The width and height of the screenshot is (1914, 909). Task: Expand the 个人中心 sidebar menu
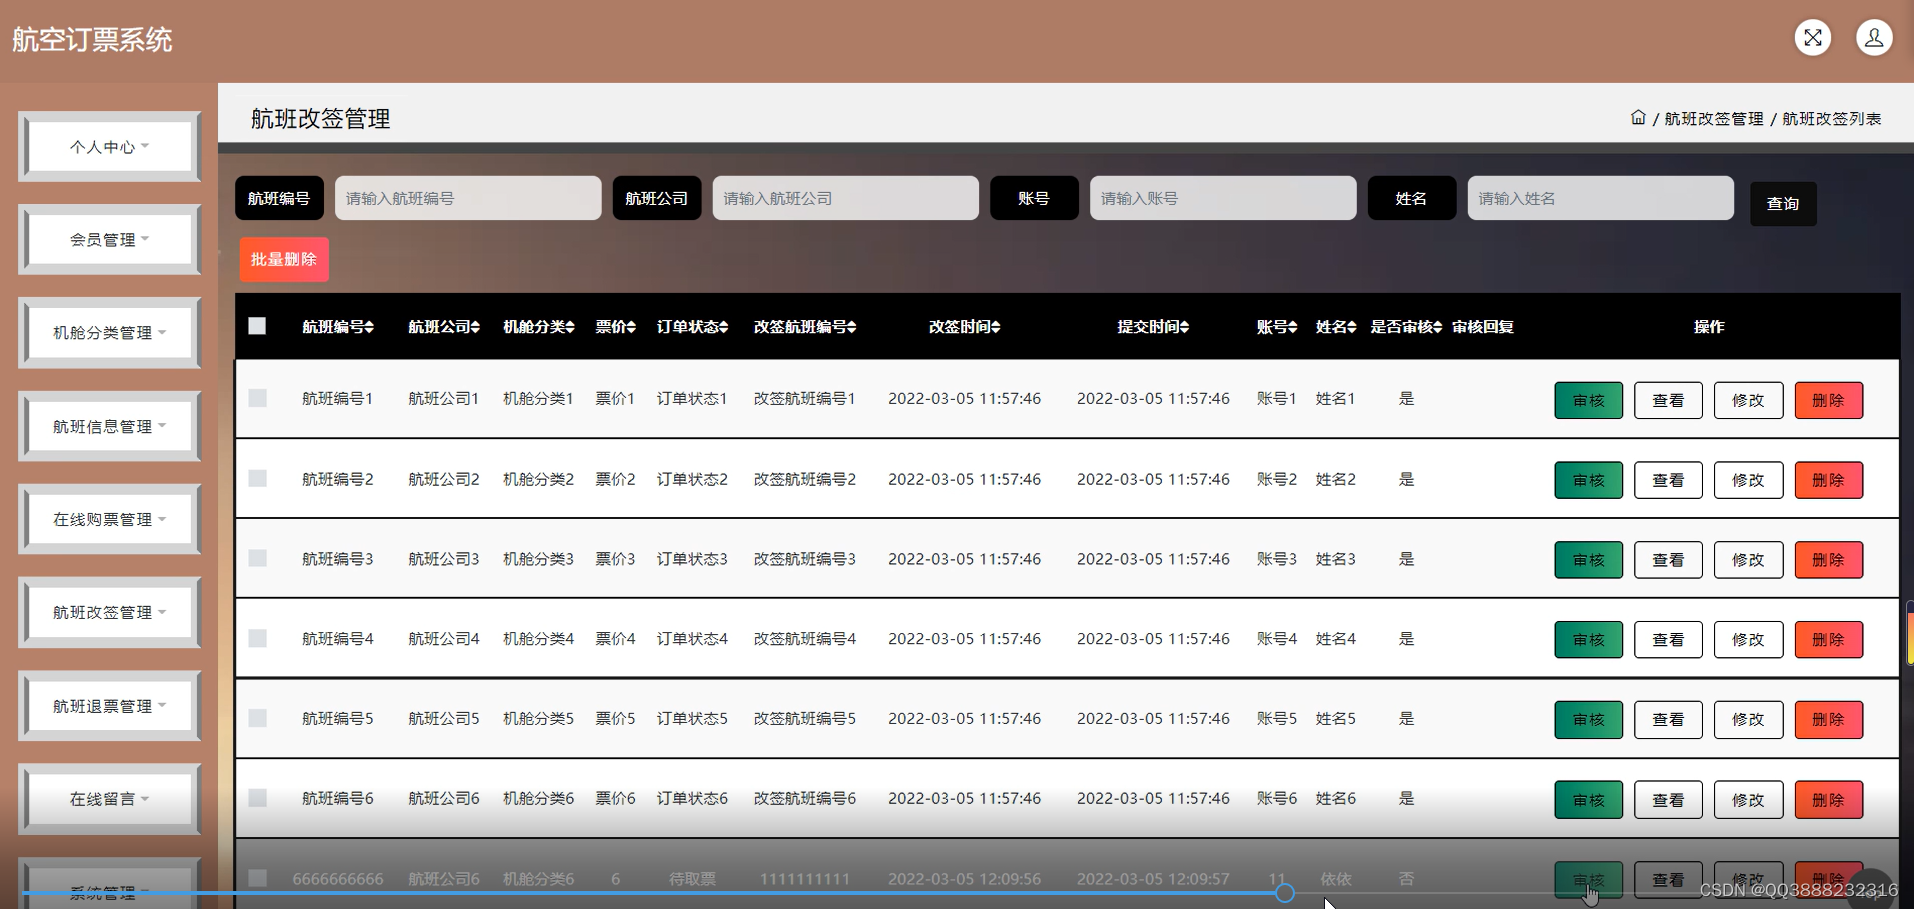tap(109, 147)
